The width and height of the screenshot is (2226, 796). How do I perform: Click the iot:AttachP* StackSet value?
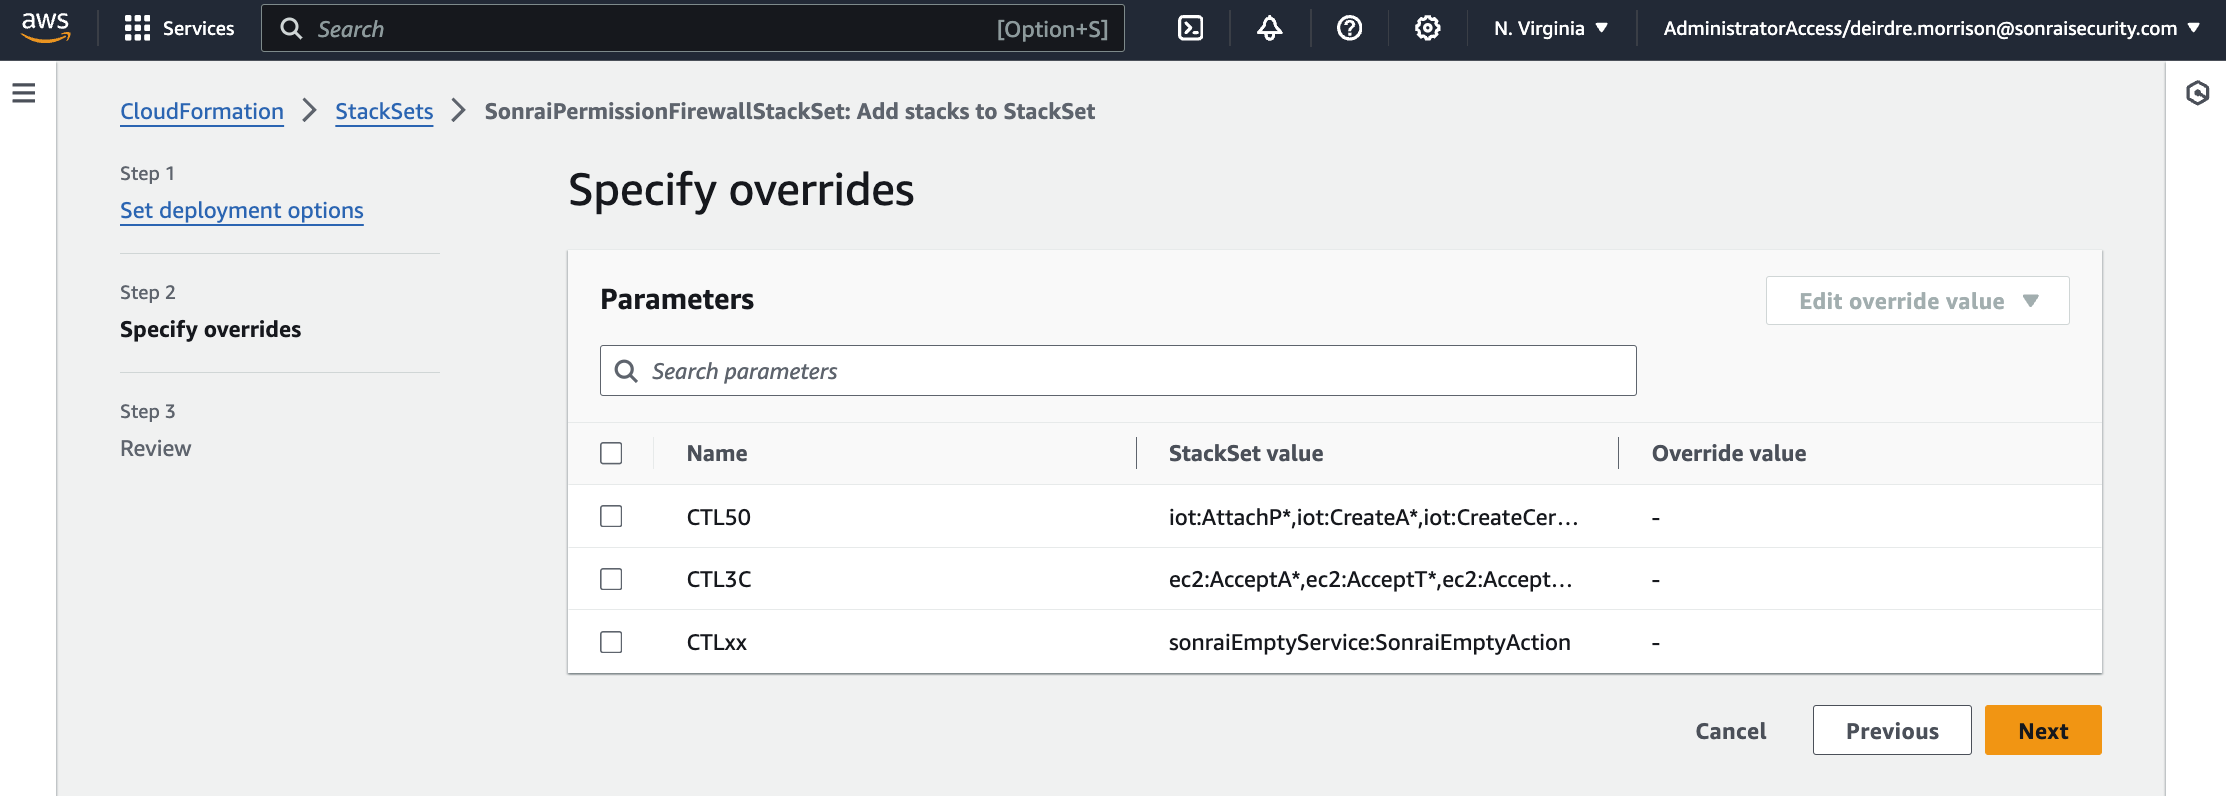coord(1373,517)
